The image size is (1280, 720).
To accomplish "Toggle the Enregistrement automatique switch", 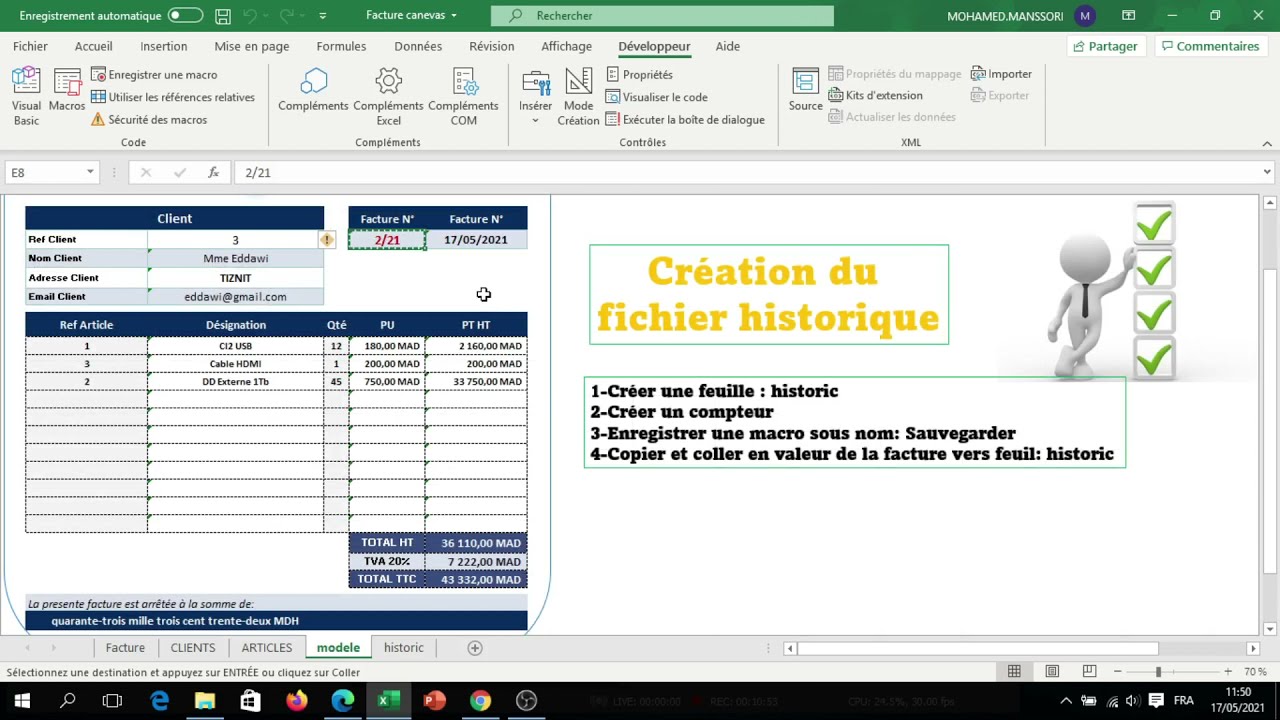I will [x=185, y=16].
